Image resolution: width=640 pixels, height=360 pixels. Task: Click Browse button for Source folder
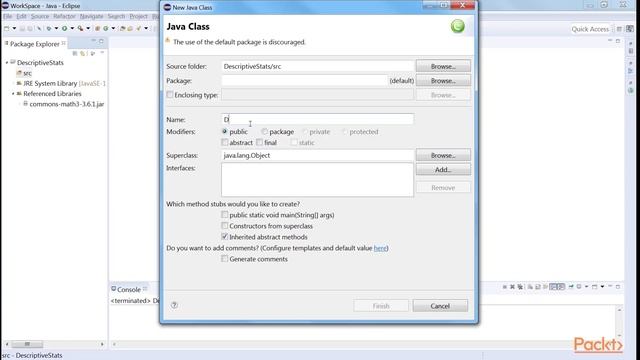click(x=443, y=66)
